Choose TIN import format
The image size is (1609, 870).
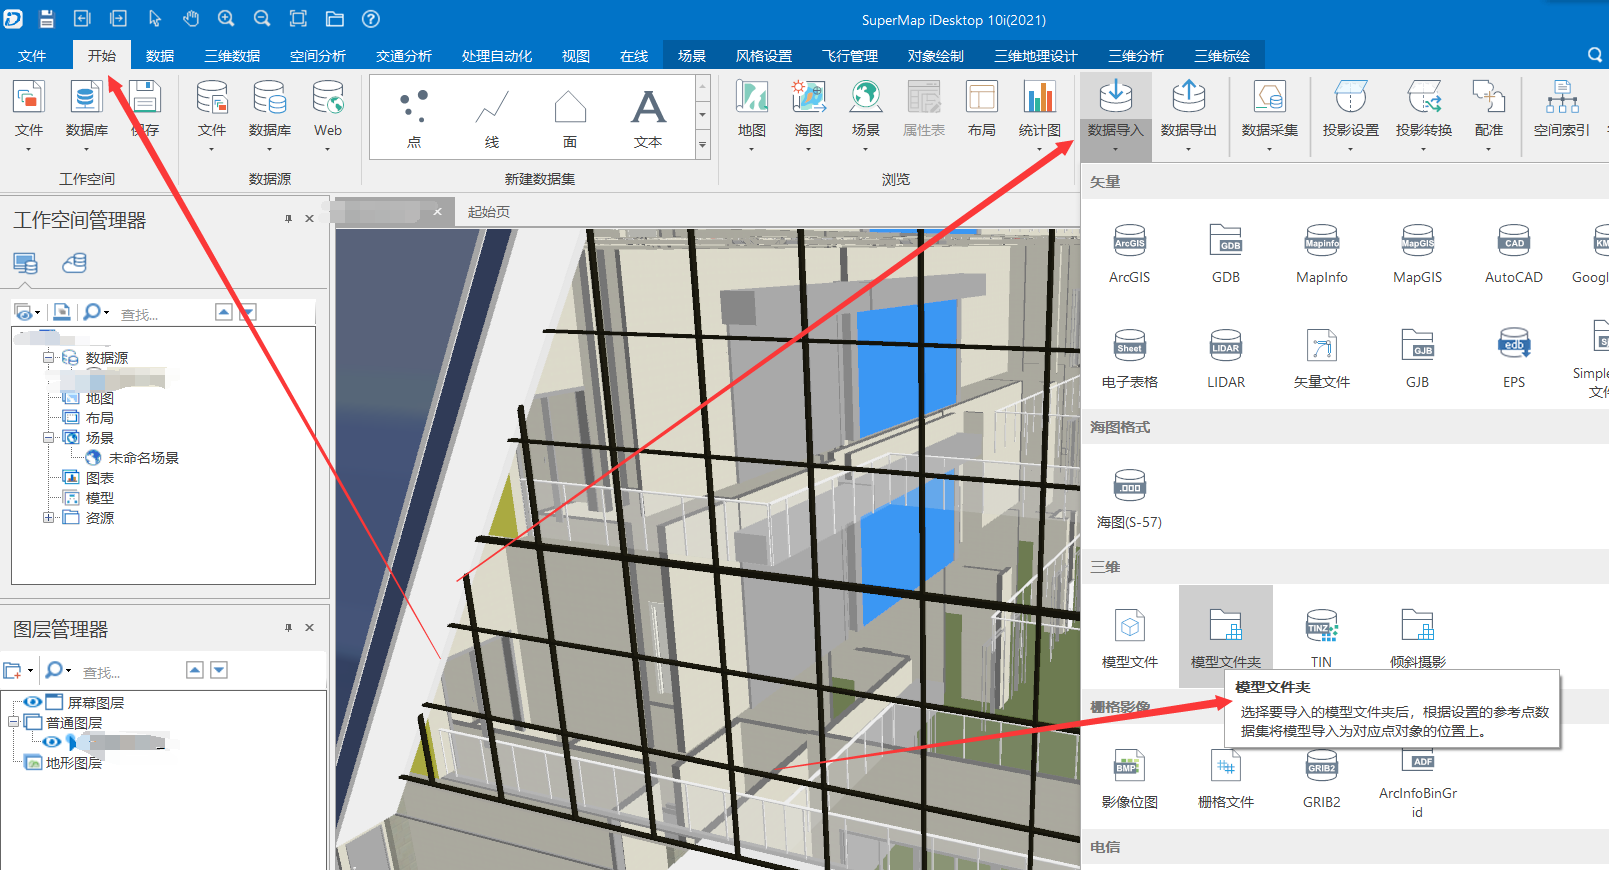(x=1321, y=639)
